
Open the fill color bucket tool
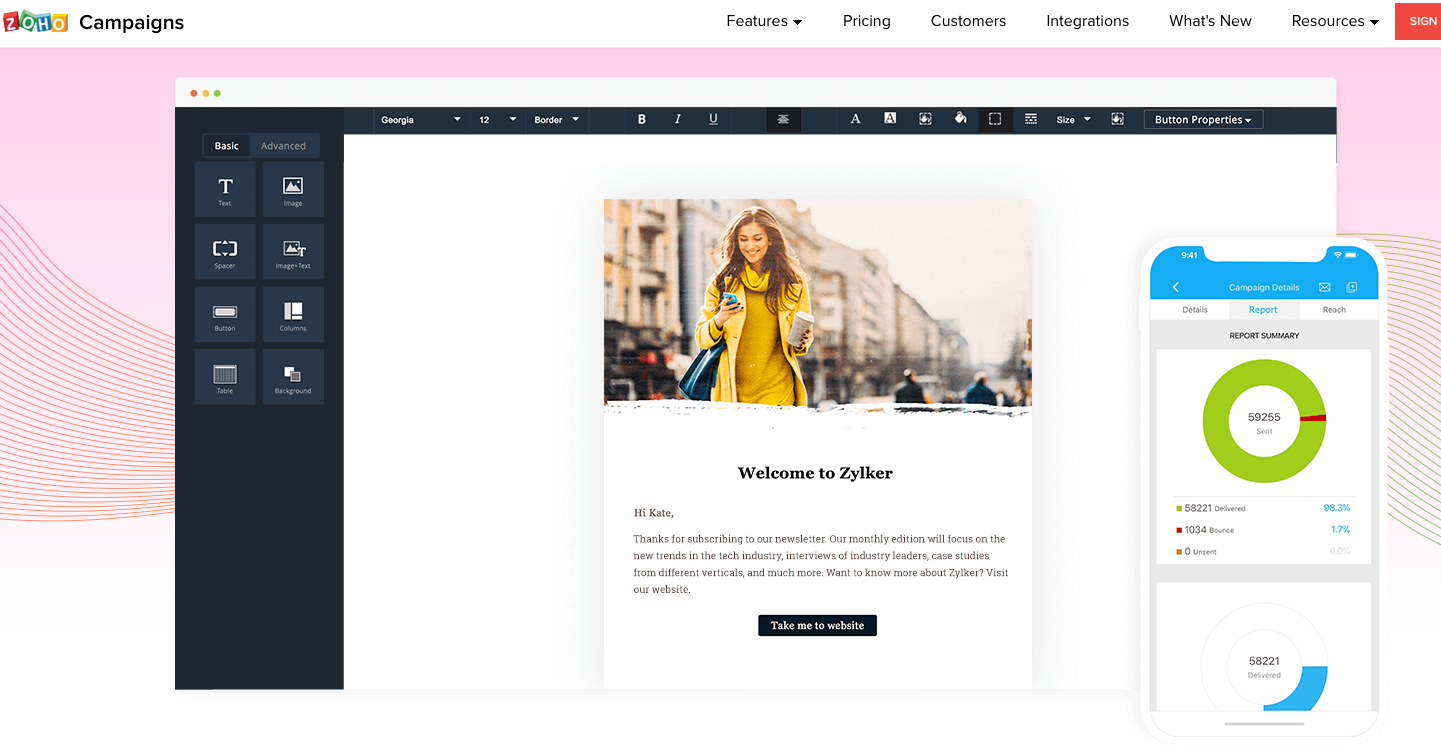(960, 119)
